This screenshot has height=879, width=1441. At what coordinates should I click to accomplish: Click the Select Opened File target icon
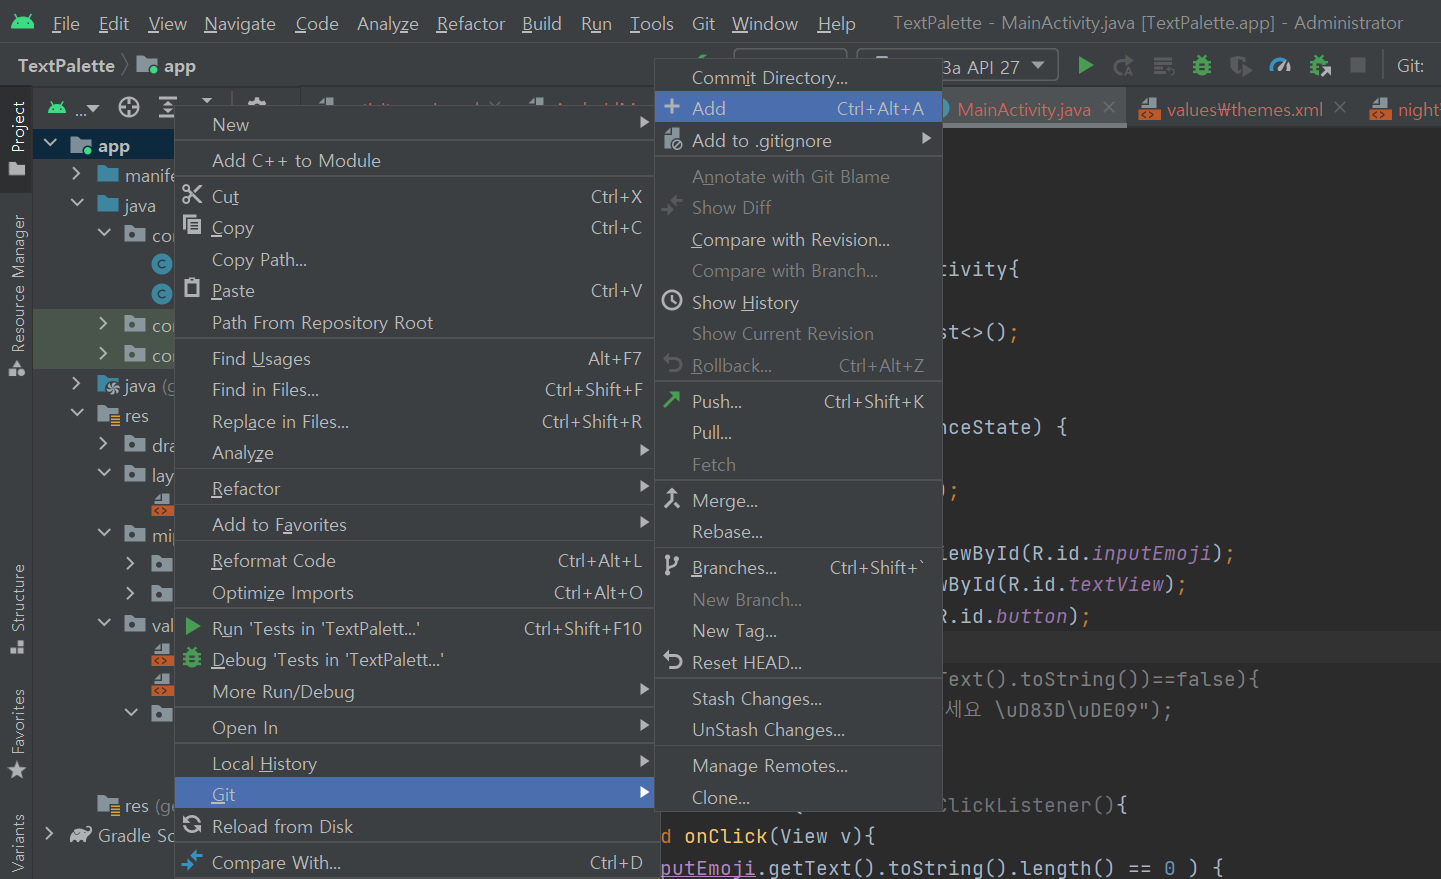[129, 107]
